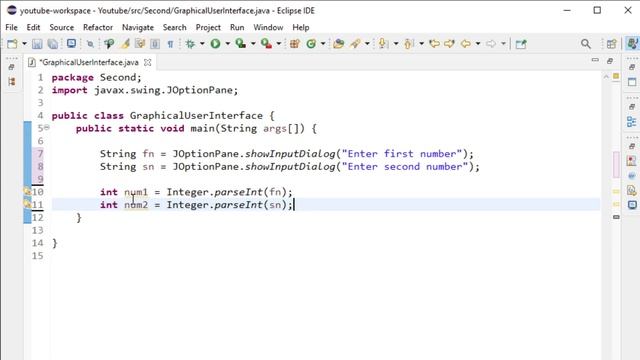Go Back with the yellow left arrow
The image size is (640, 360).
pyautogui.click(x=466, y=44)
